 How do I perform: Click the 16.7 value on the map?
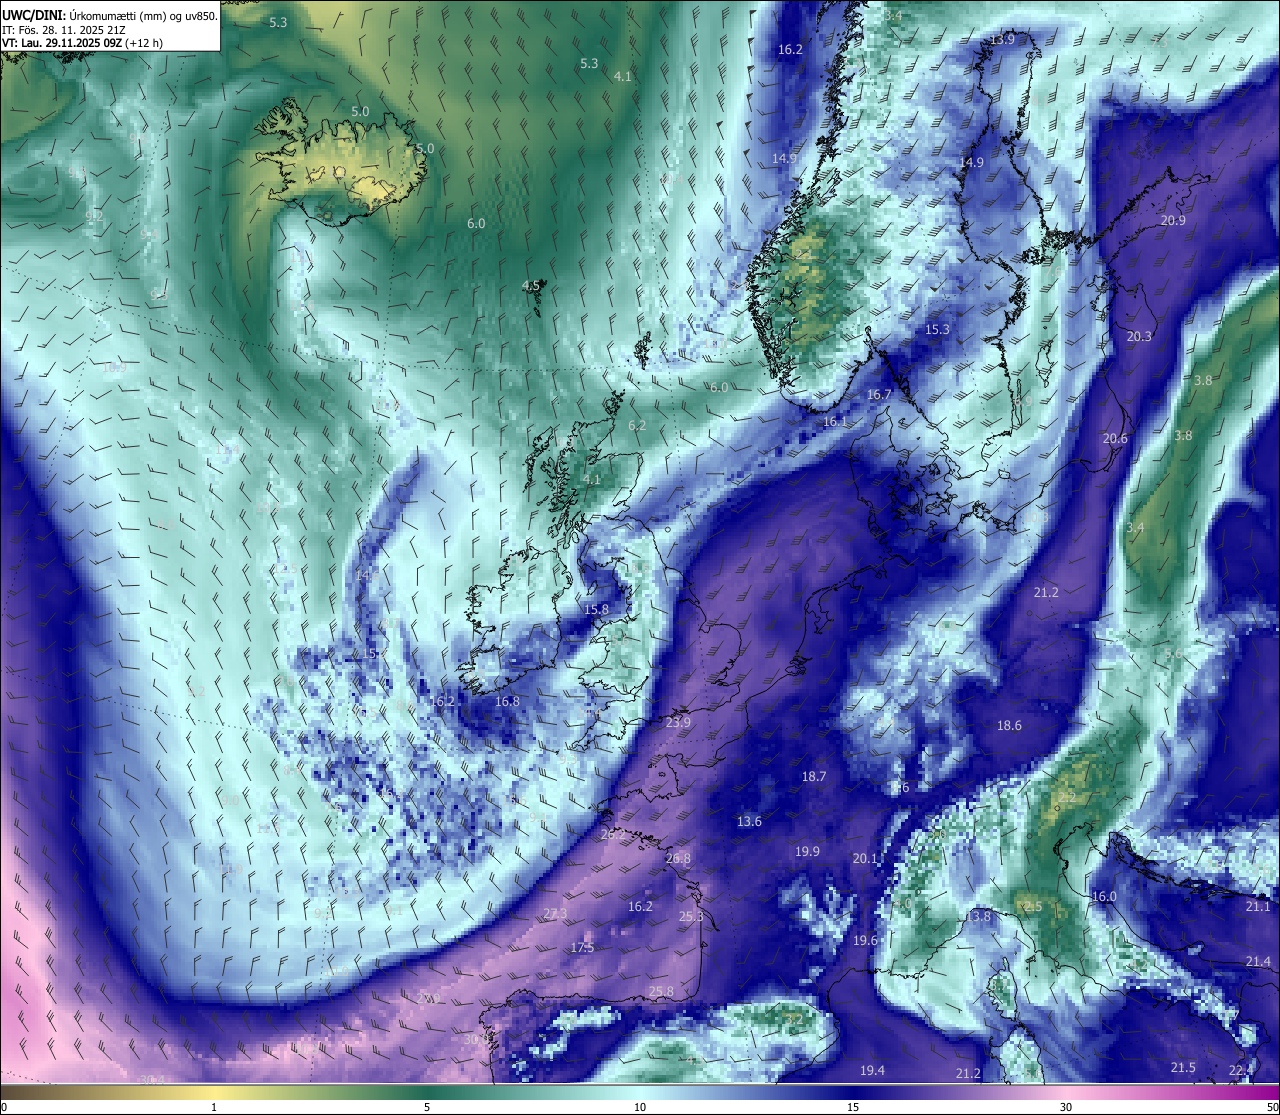coord(879,395)
